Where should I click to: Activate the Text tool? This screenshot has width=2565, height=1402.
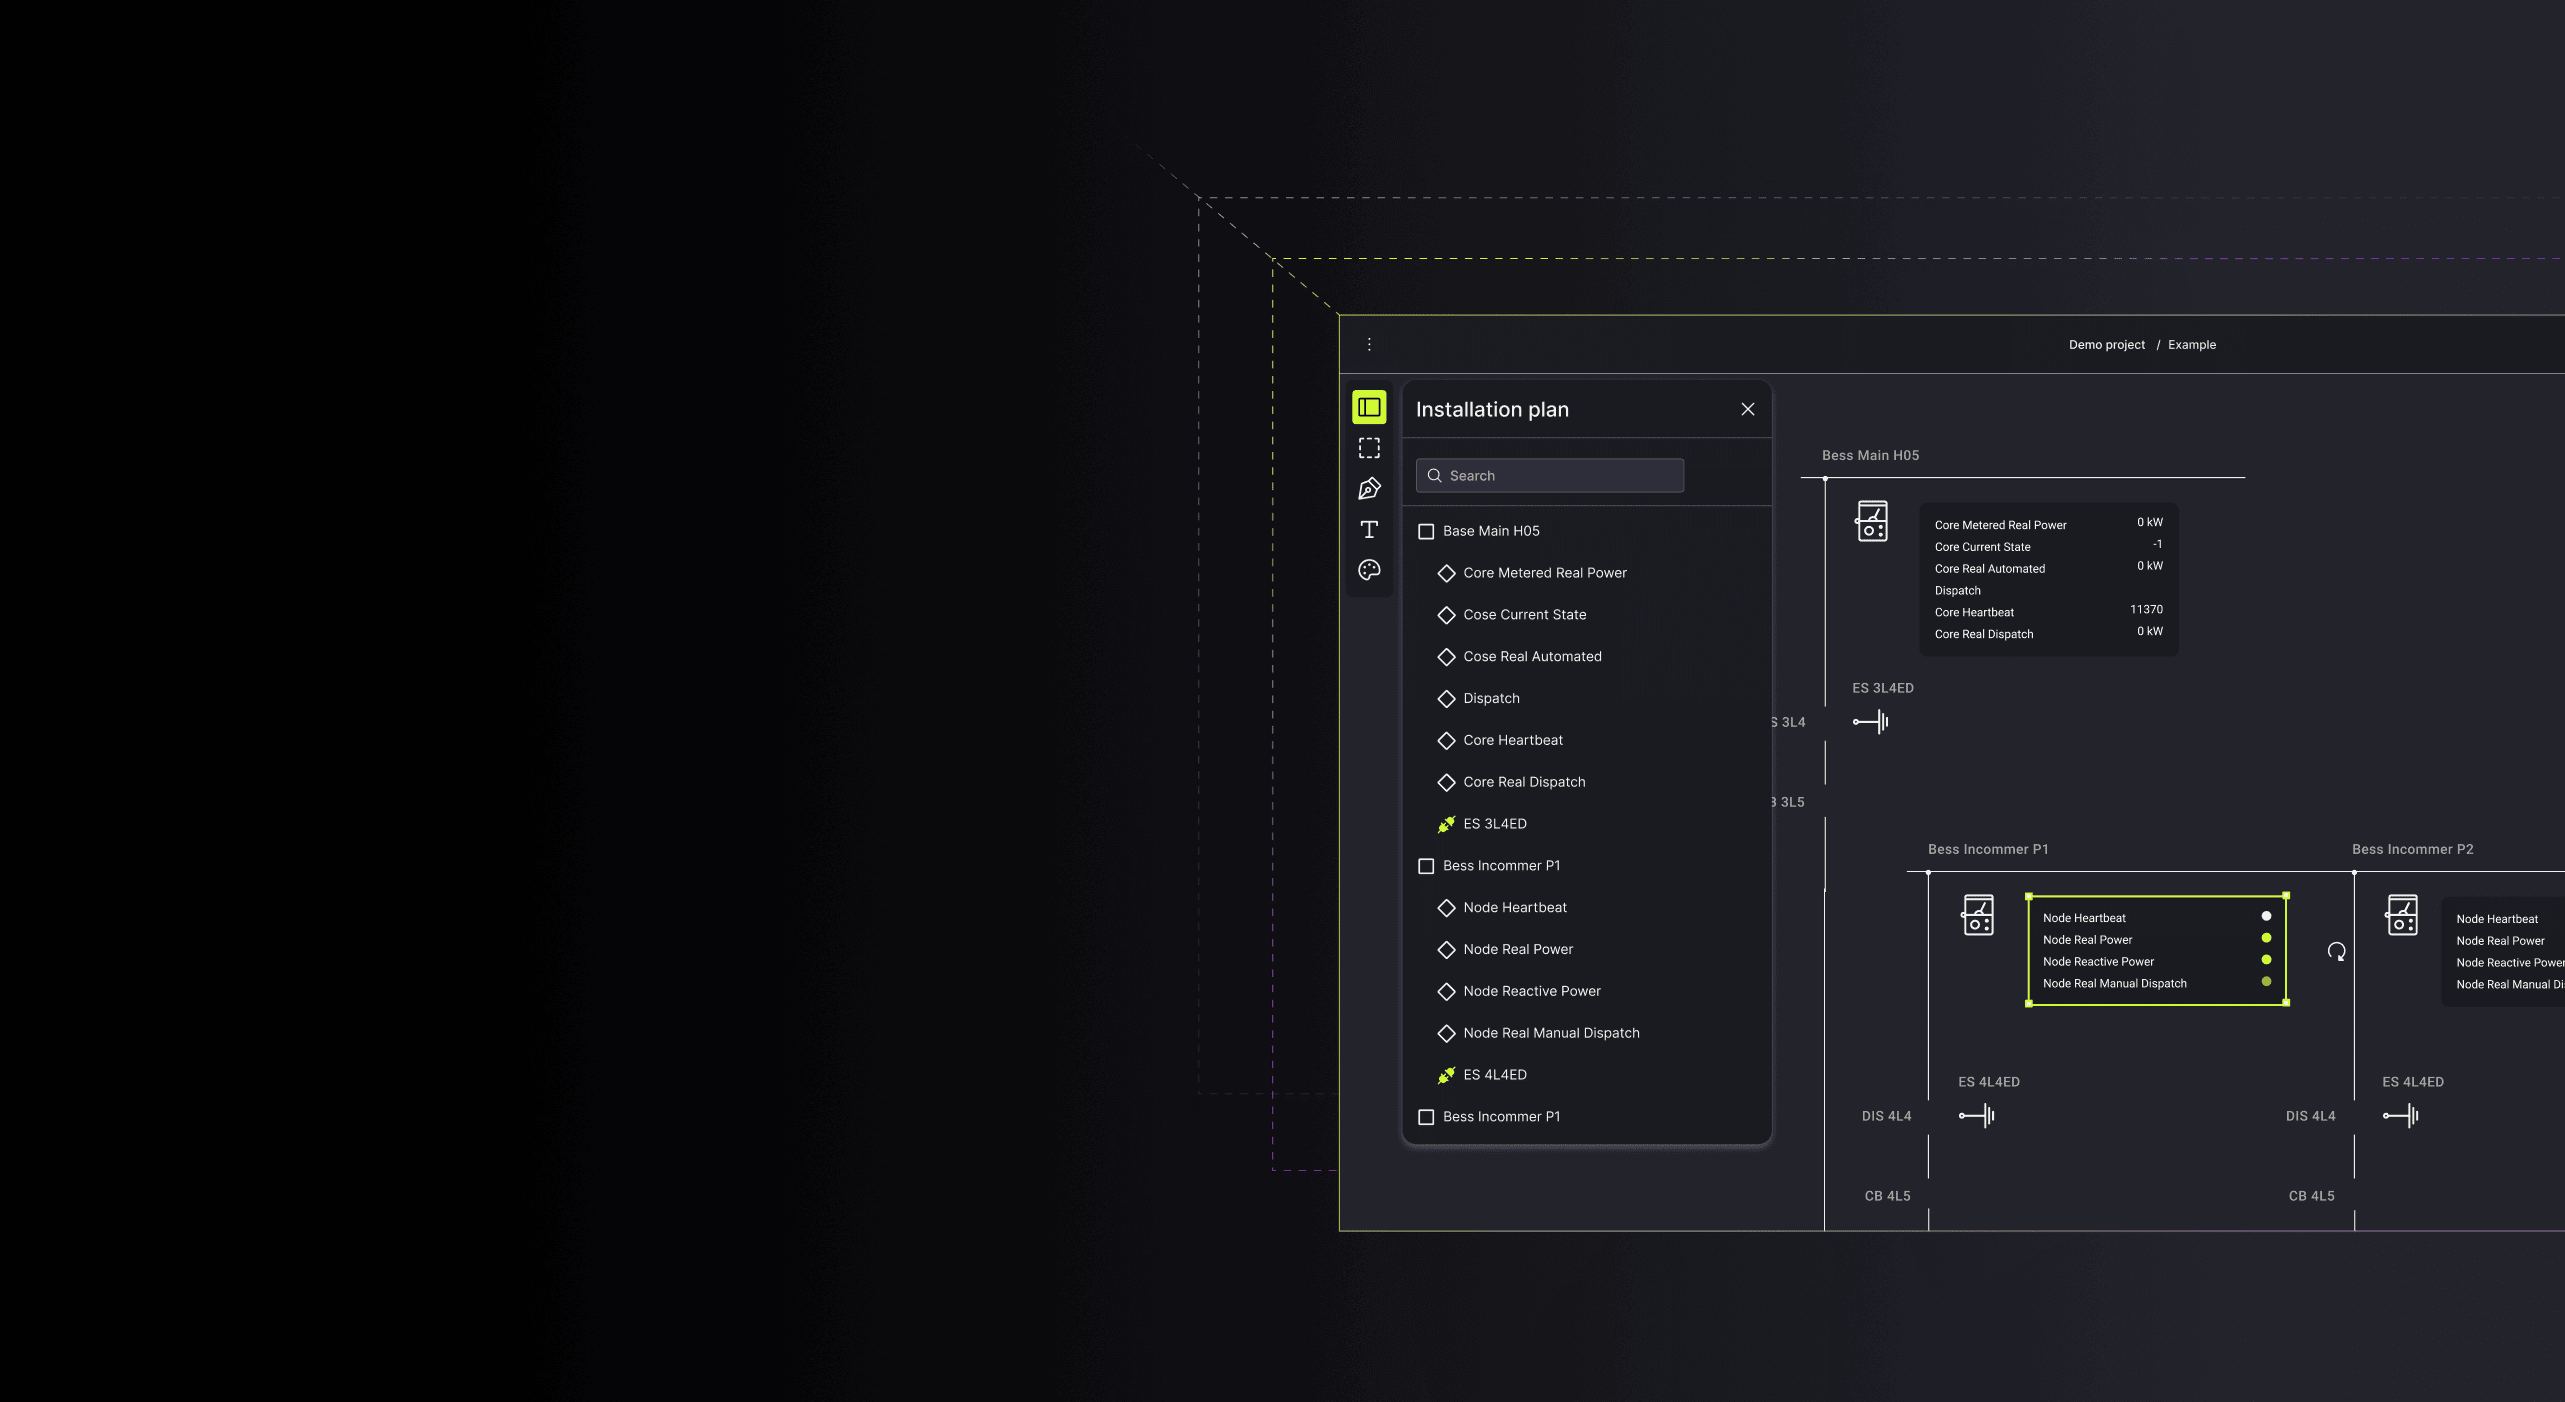tap(1369, 529)
